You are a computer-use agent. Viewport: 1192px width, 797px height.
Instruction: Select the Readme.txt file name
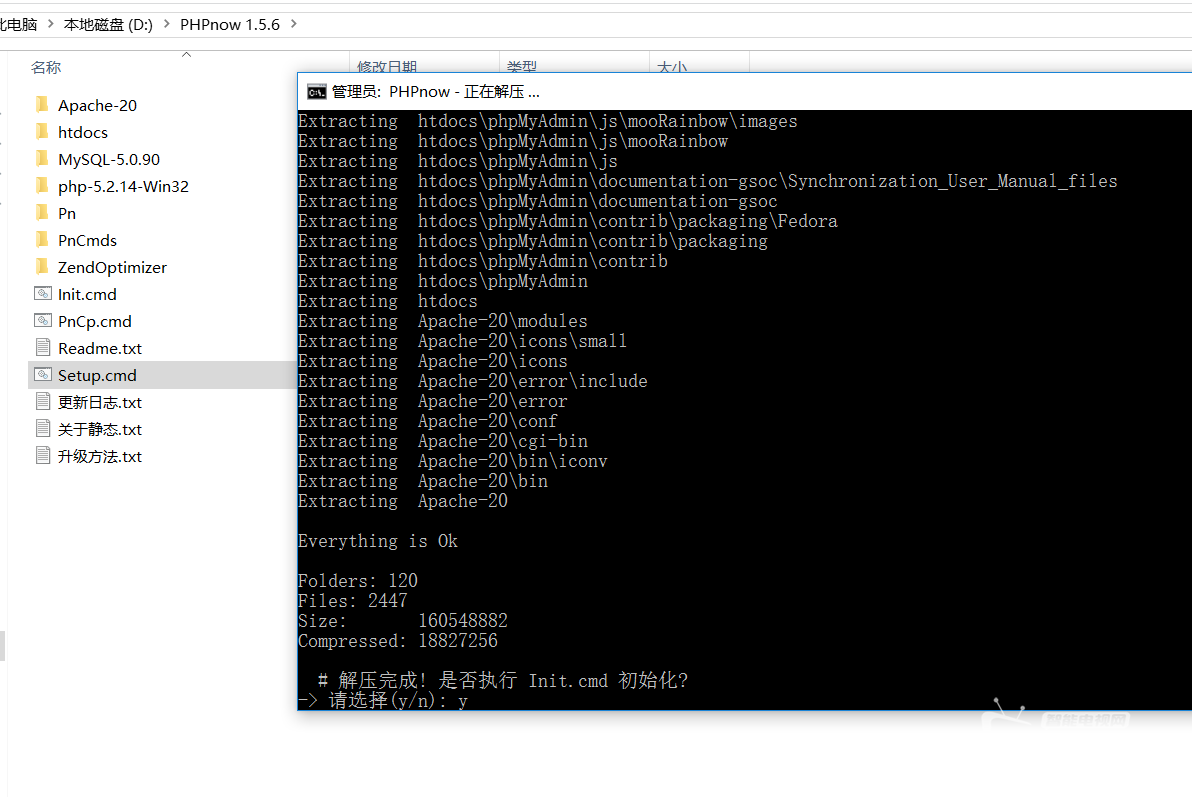tap(100, 348)
